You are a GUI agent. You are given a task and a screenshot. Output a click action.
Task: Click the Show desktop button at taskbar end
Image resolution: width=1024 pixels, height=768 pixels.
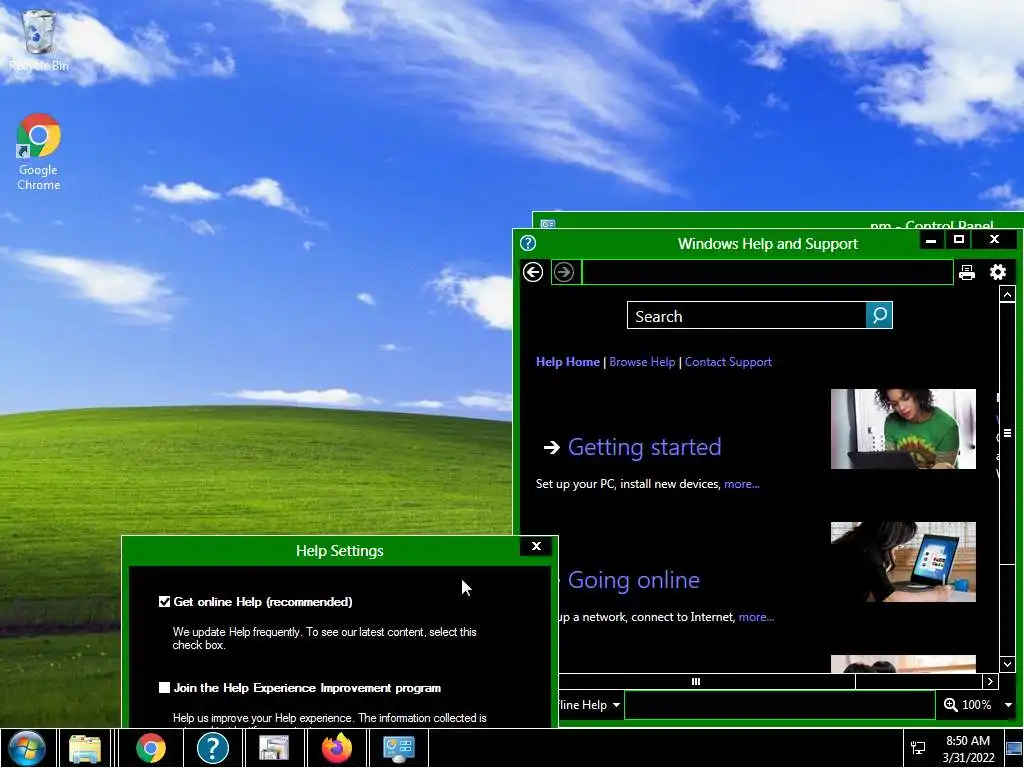tap(1014, 748)
